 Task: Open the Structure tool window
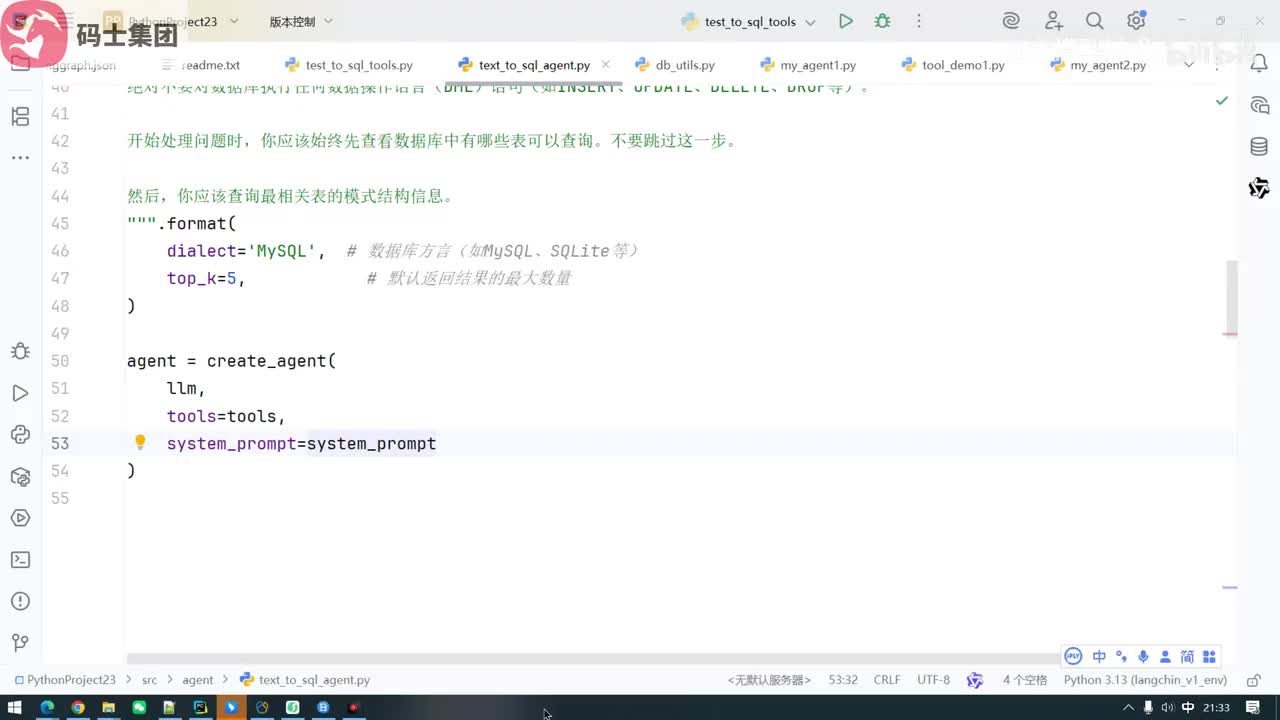point(20,117)
